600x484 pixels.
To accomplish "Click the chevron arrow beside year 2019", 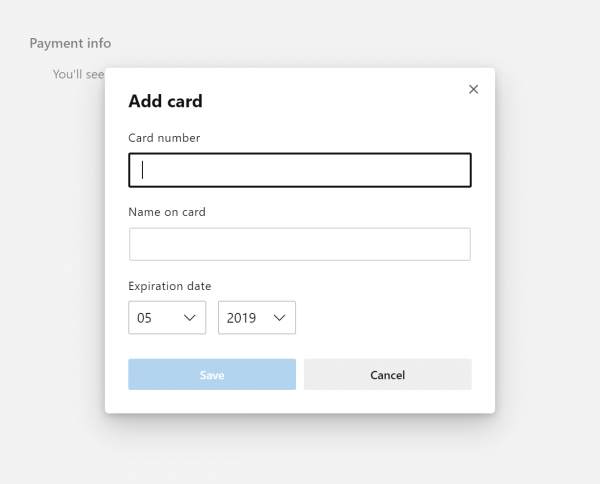I will pyautogui.click(x=280, y=318).
